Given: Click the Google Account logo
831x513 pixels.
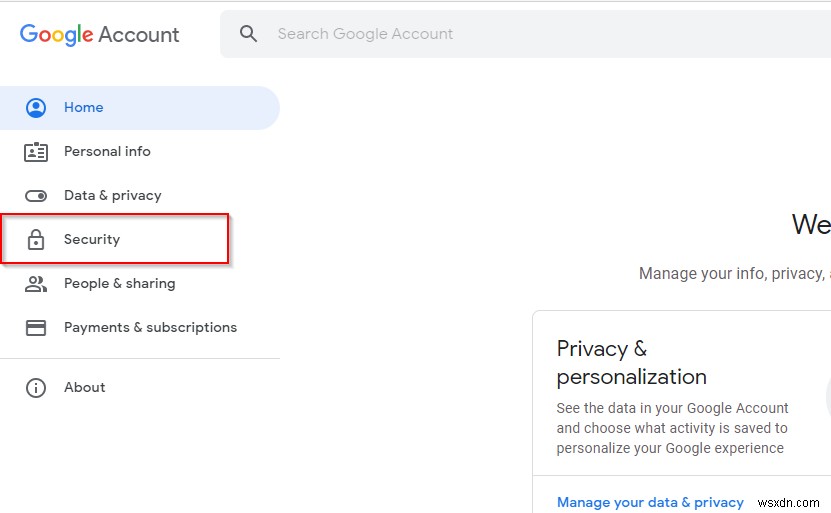Looking at the screenshot, I should pyautogui.click(x=99, y=34).
